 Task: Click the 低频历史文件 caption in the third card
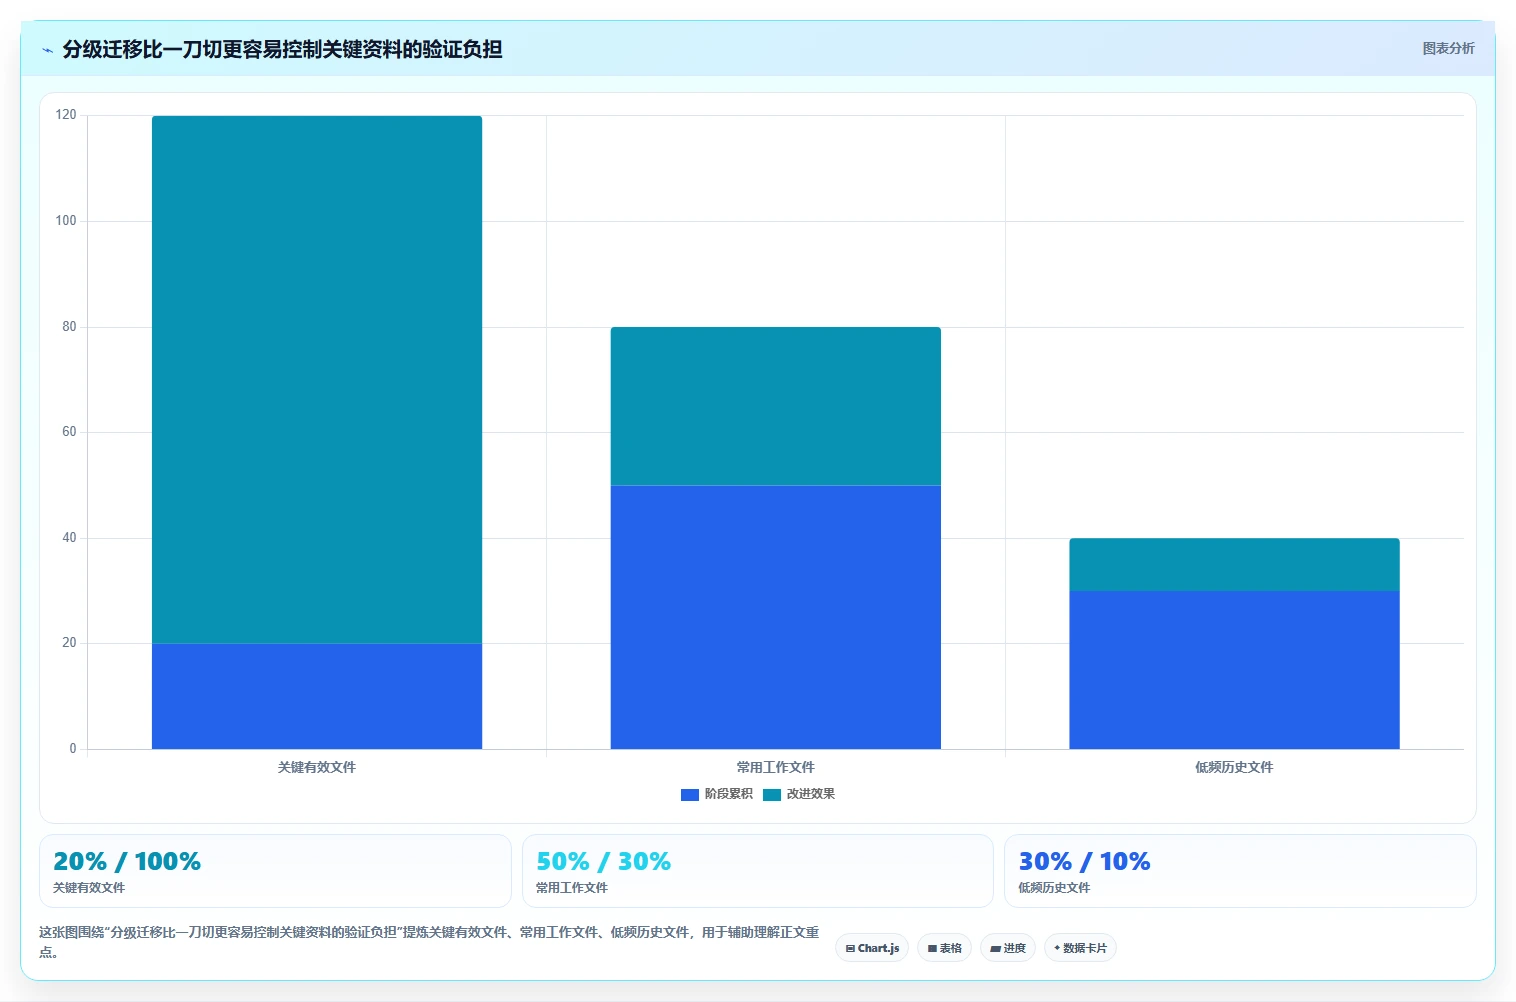(1054, 888)
